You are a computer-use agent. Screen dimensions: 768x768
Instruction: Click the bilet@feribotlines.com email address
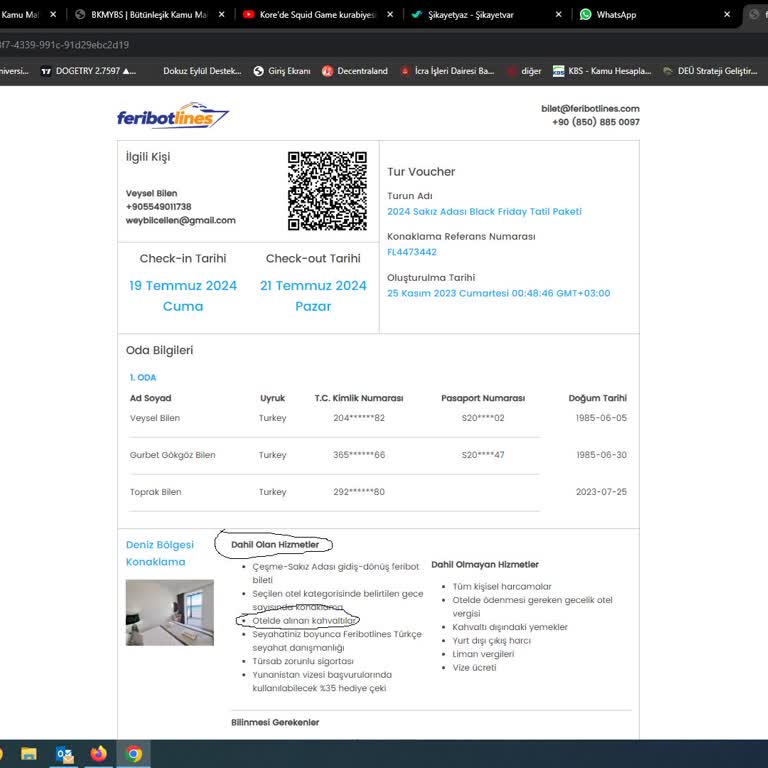pos(590,109)
